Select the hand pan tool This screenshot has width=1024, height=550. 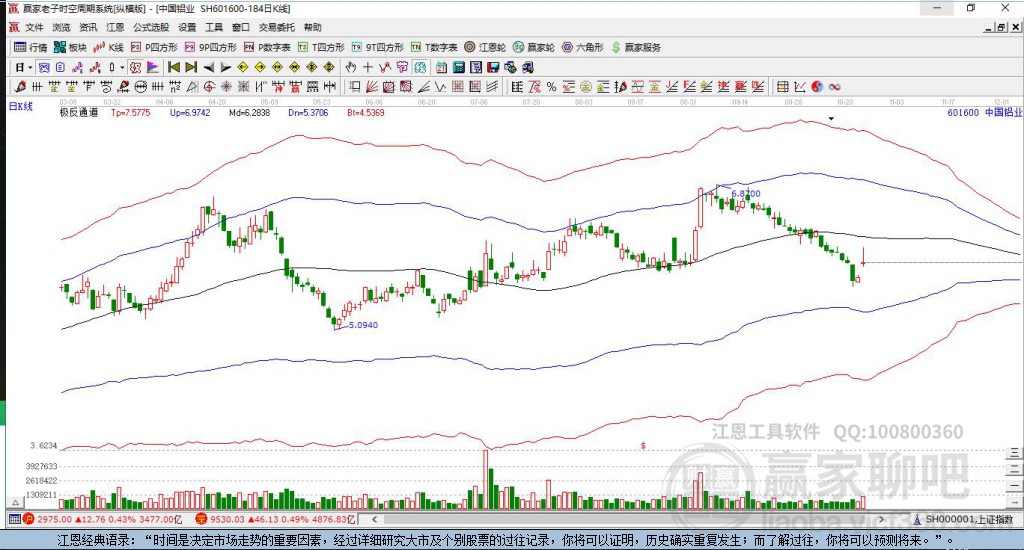click(x=350, y=67)
